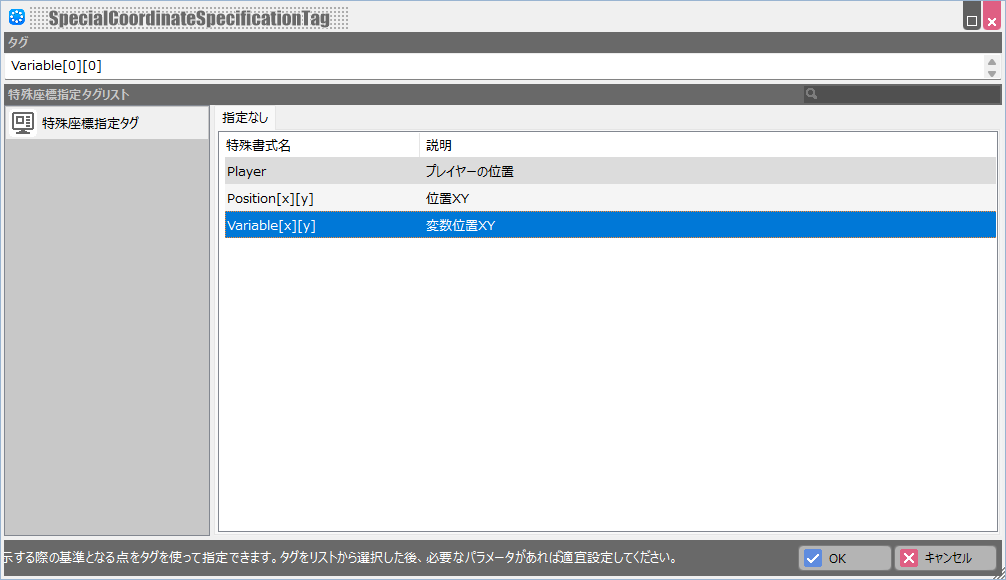Screen dimensions: 1006x580
Task: Click the monitor icon beside 特殊座標指定タグ
Action: tap(23, 123)
